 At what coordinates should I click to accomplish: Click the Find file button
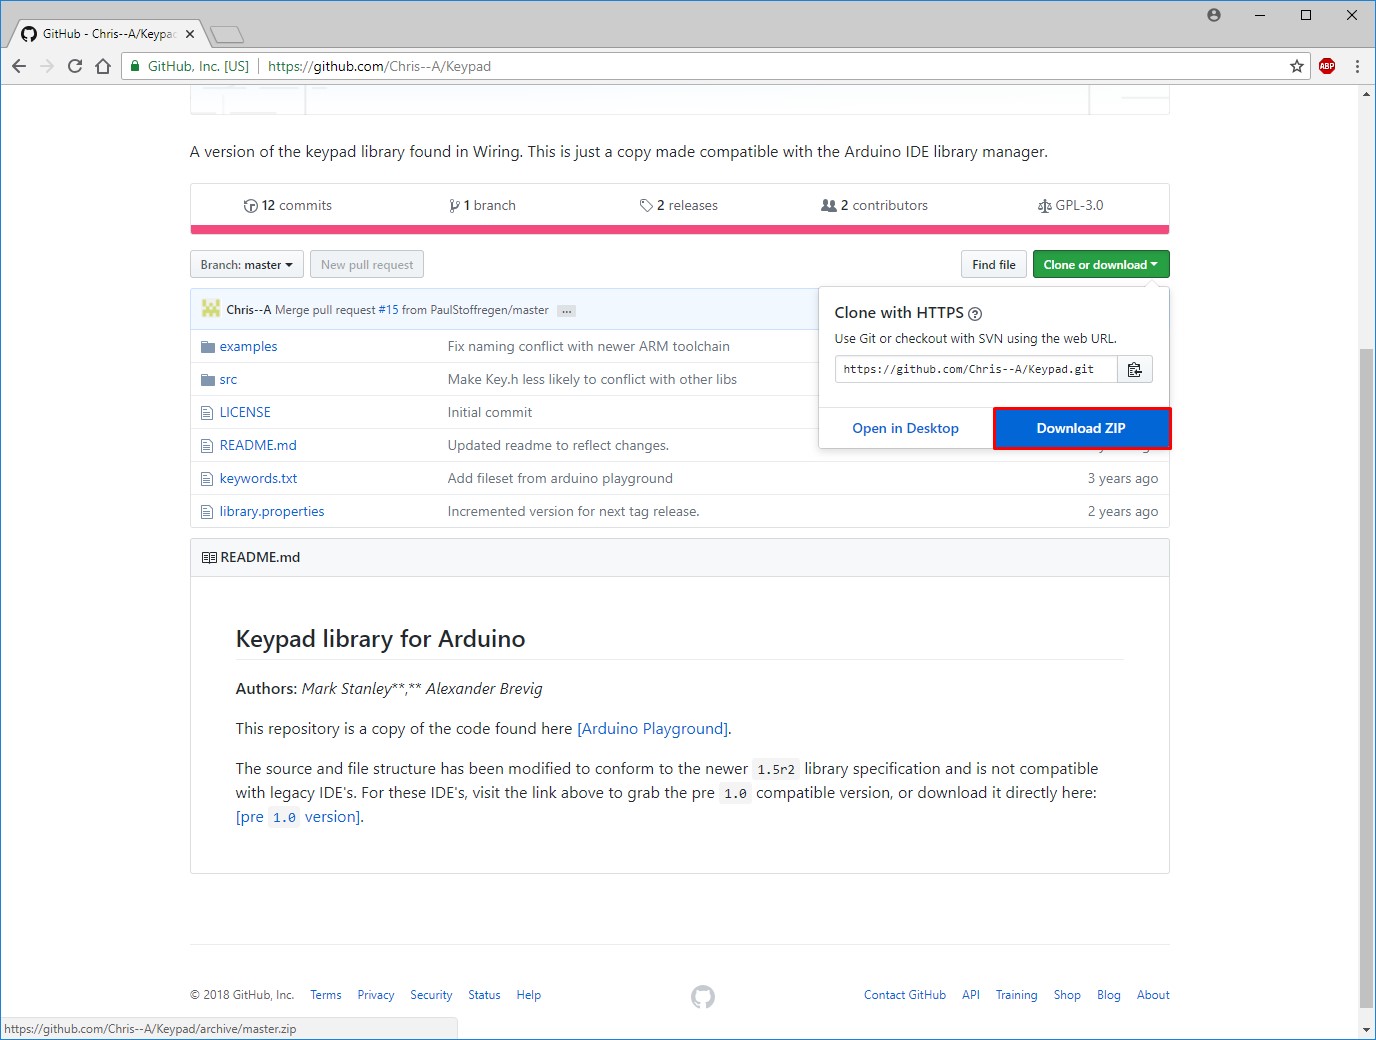[x=993, y=265]
